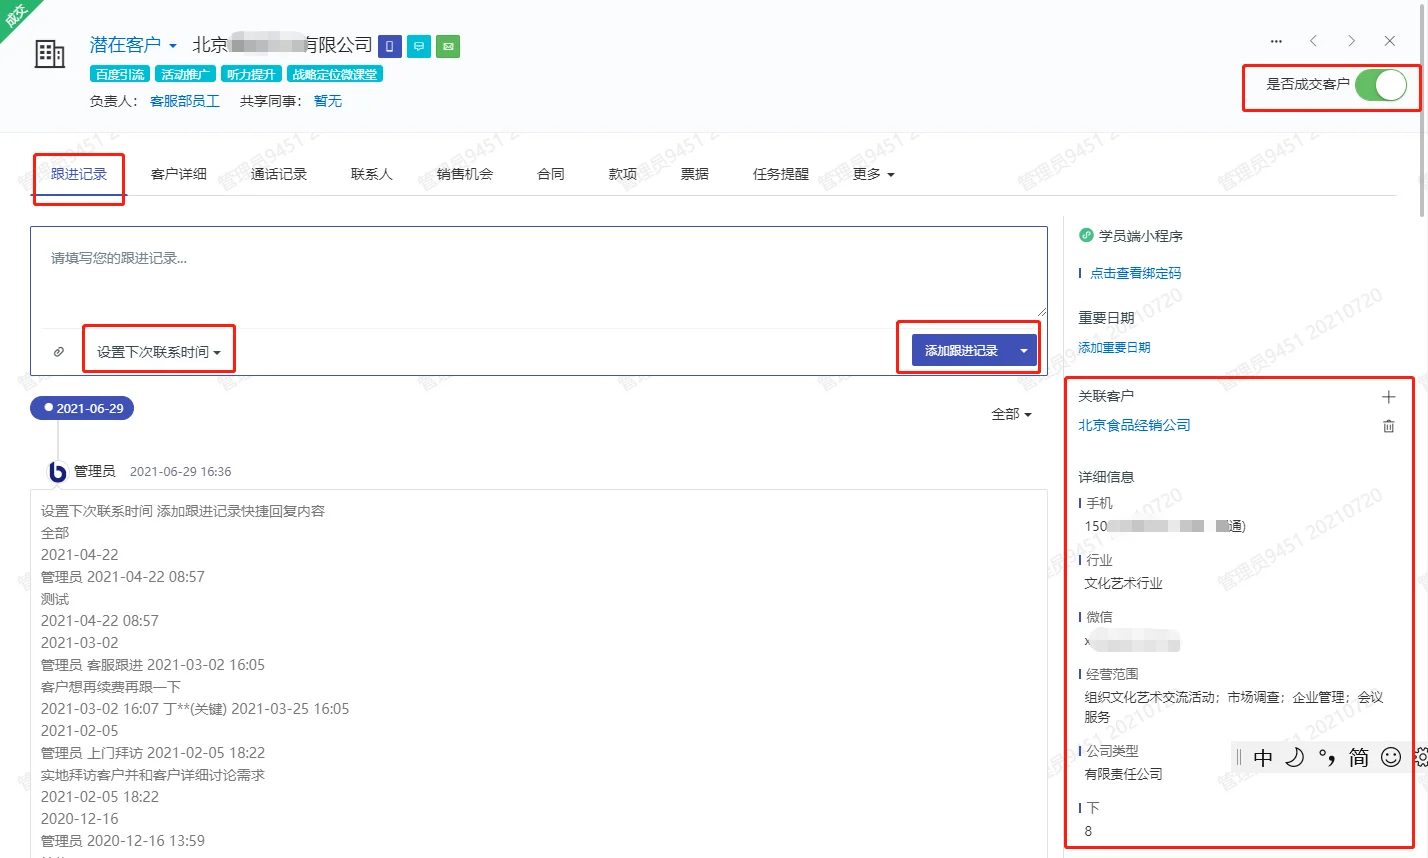
Task: Click the IME 简 simplified Chinese icon
Action: pyautogui.click(x=1359, y=758)
